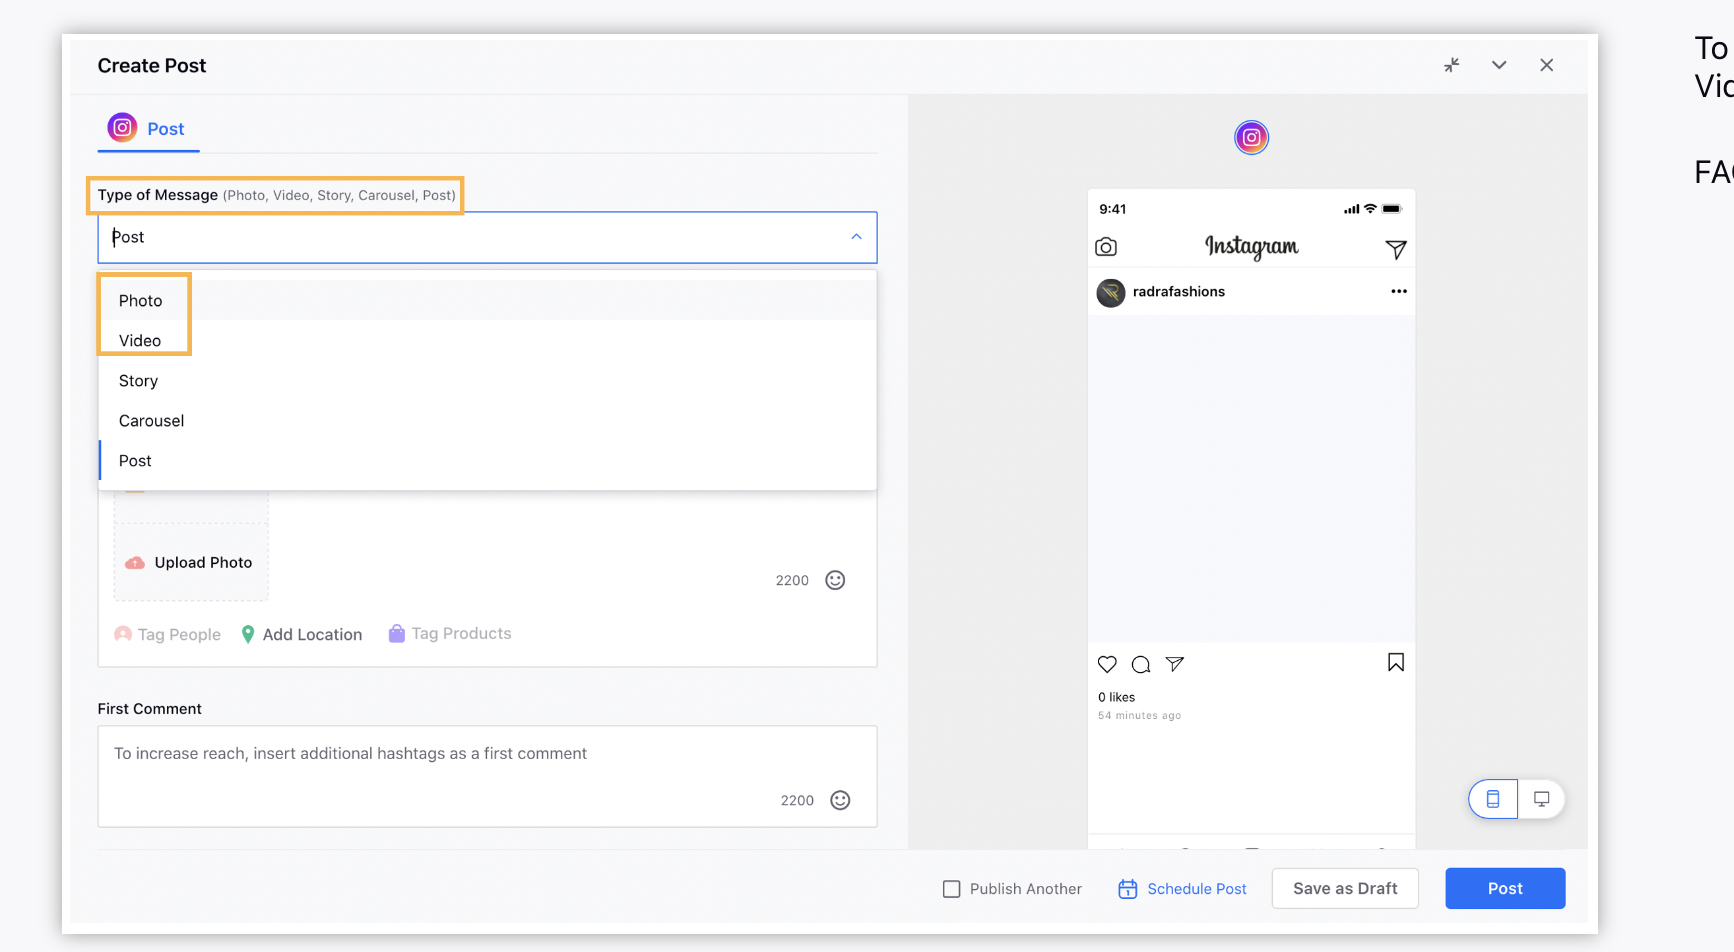
Task: Click Add Location
Action: point(302,634)
